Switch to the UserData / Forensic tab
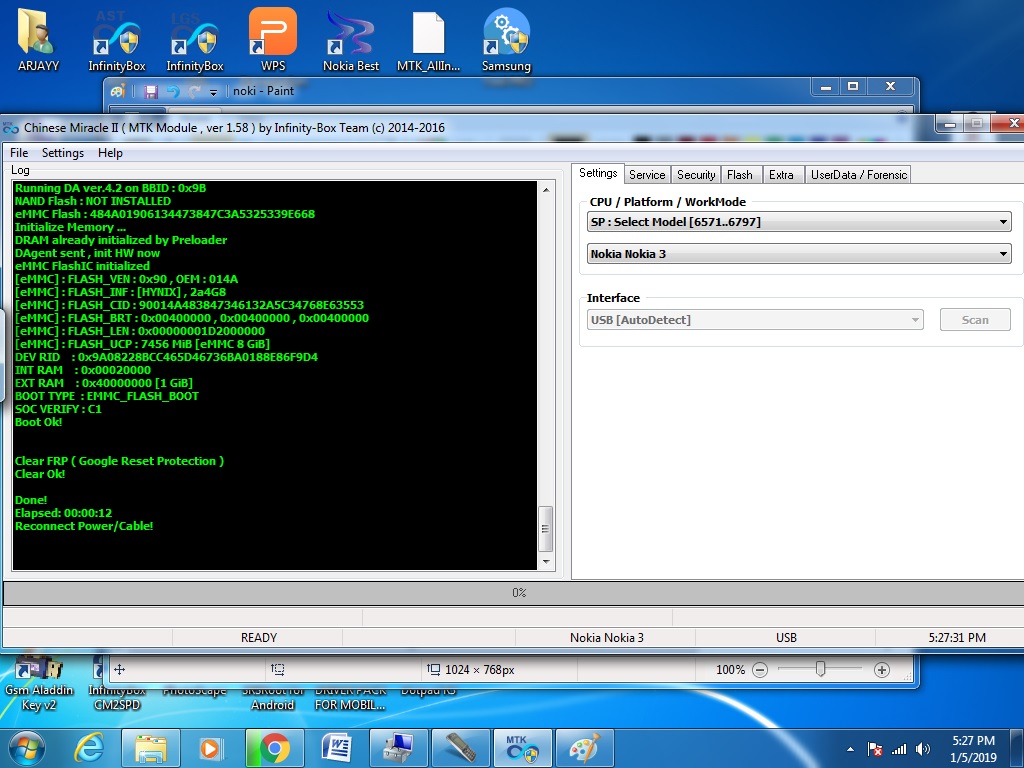1024x768 pixels. tap(858, 174)
